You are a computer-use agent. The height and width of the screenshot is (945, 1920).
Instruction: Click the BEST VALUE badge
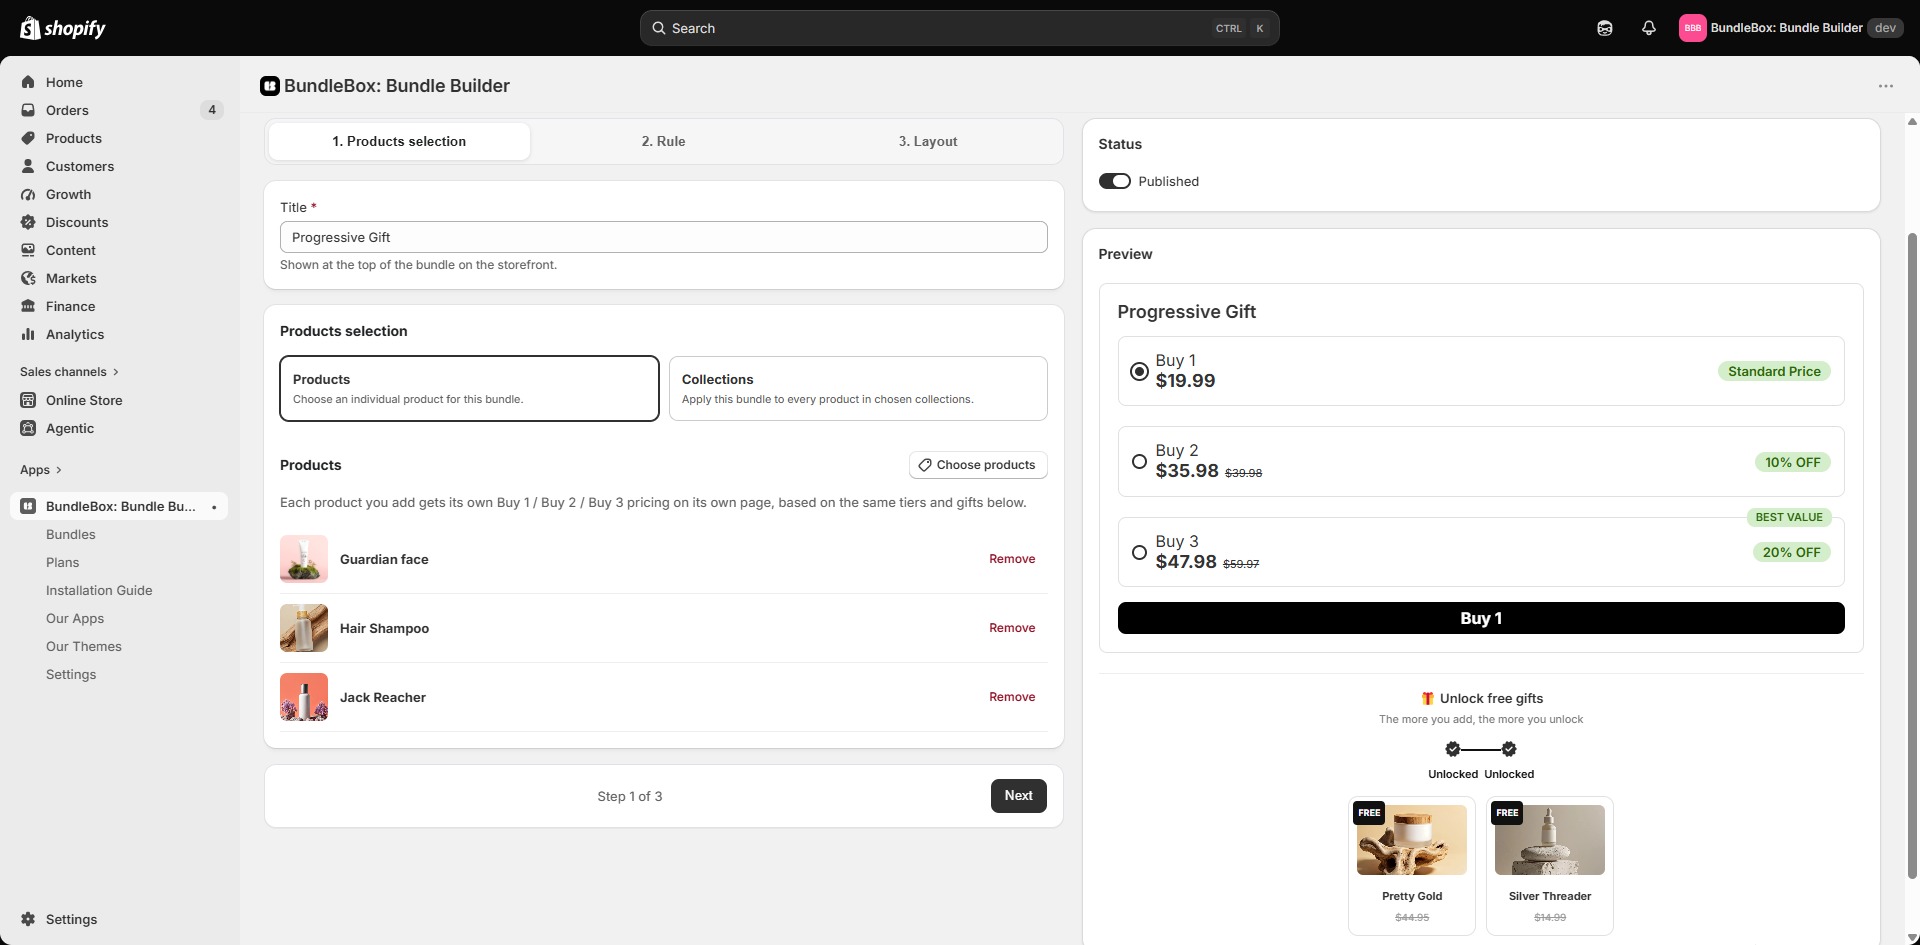click(1789, 517)
